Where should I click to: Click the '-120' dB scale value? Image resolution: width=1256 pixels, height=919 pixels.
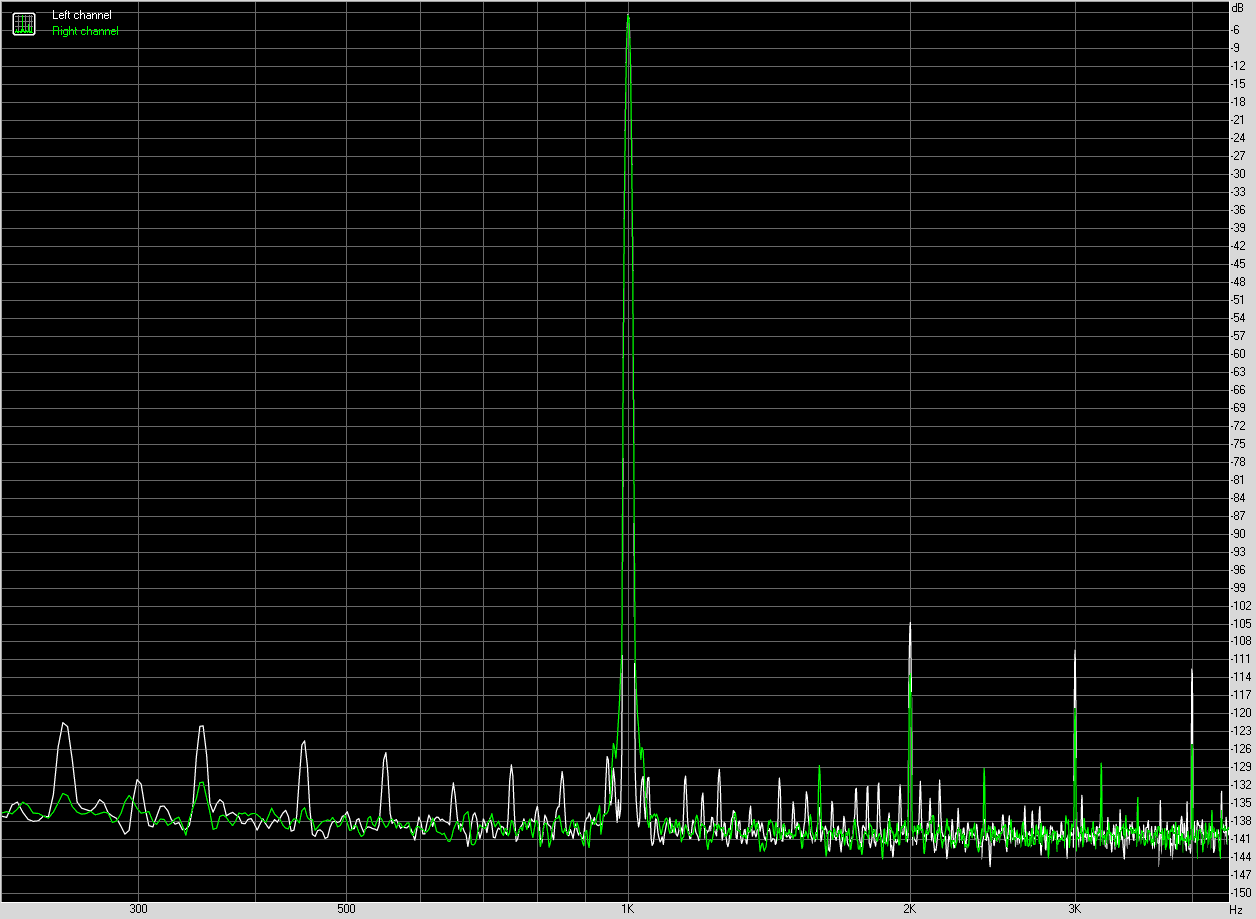click(1241, 712)
